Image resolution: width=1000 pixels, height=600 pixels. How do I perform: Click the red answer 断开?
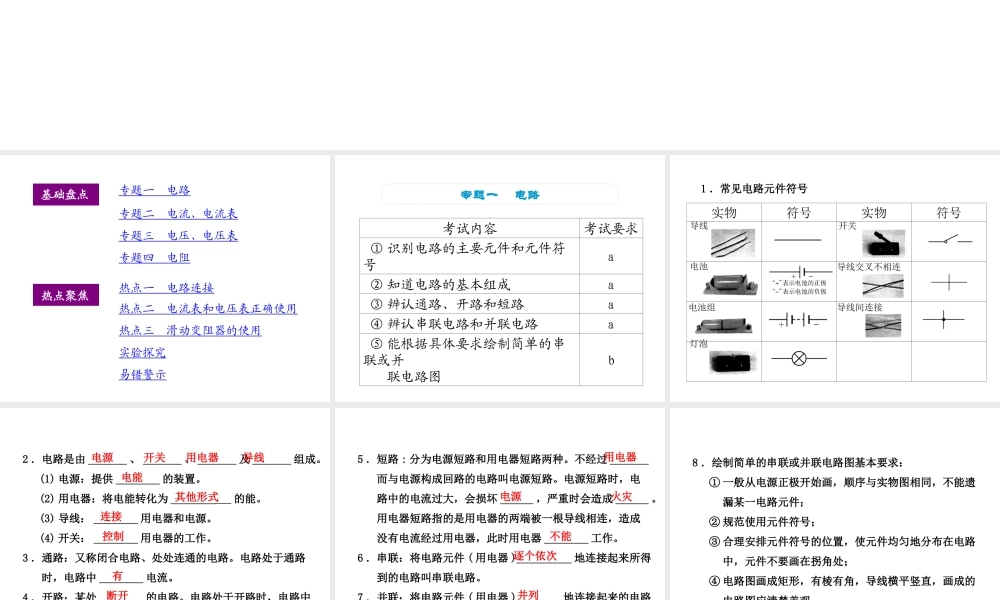117,596
